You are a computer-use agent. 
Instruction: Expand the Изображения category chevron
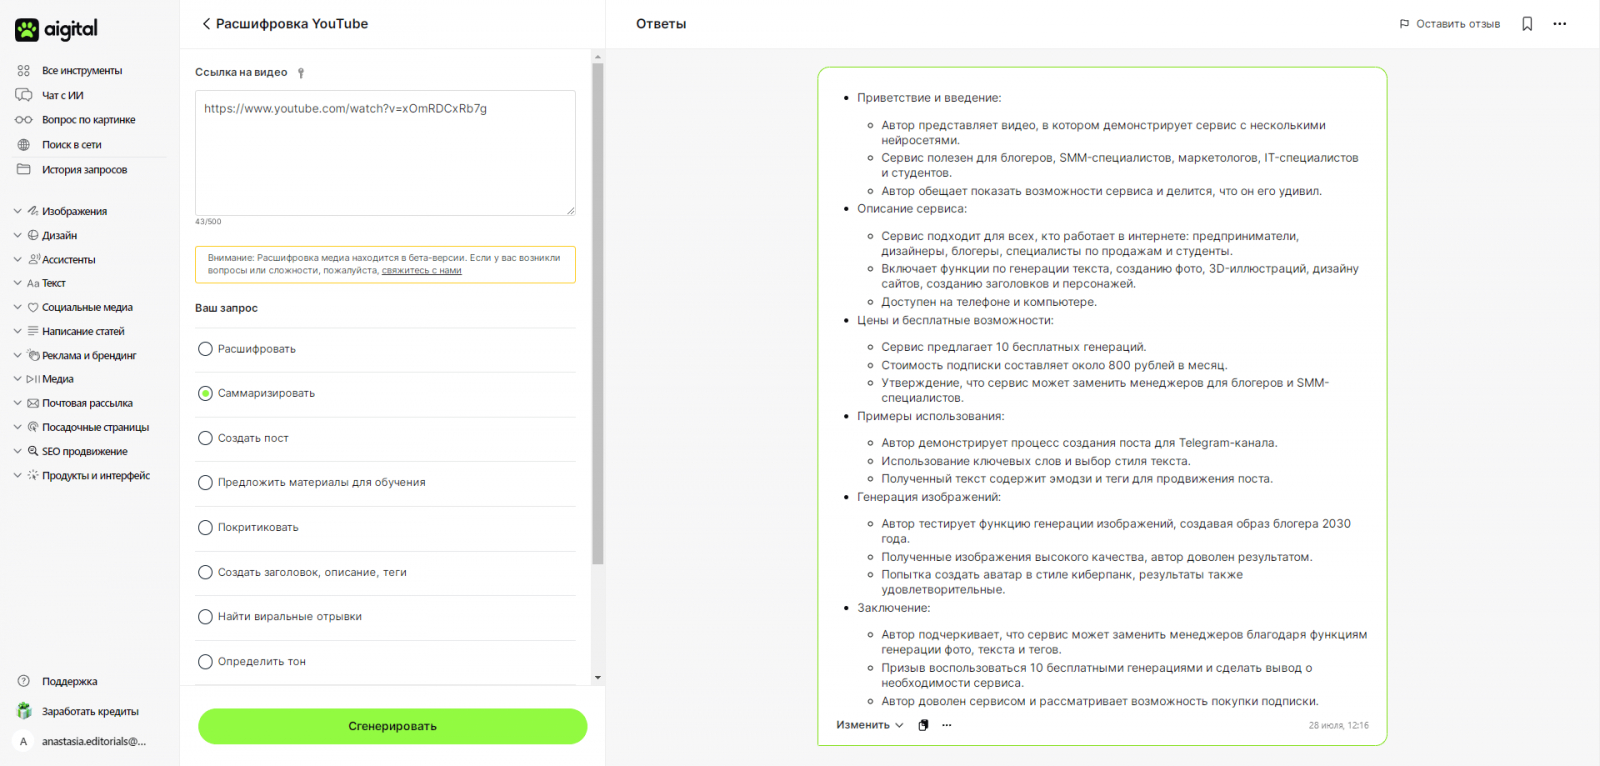pos(17,211)
